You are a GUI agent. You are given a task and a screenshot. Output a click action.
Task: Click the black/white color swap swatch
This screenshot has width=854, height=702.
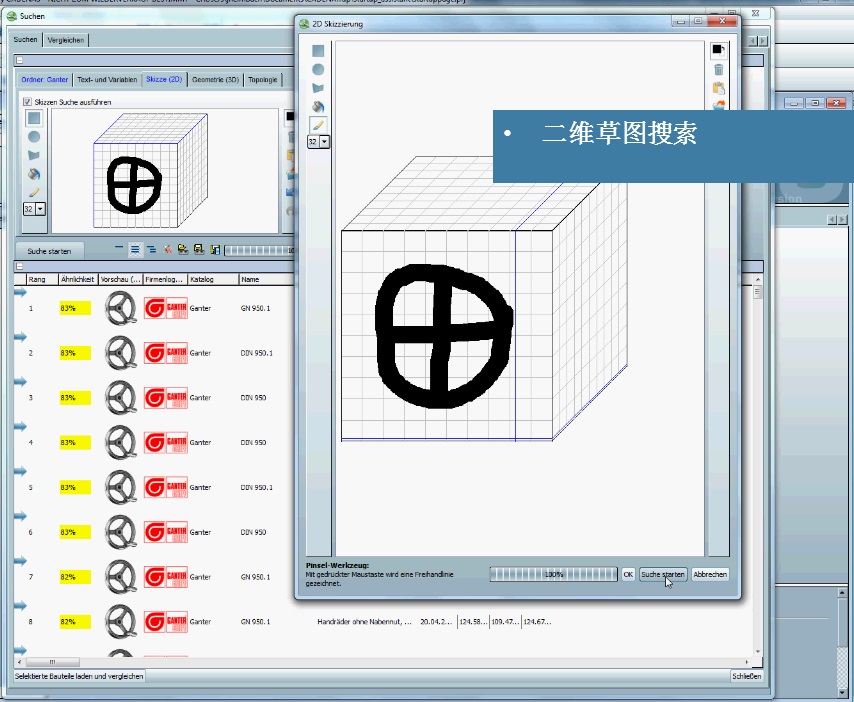pos(718,50)
